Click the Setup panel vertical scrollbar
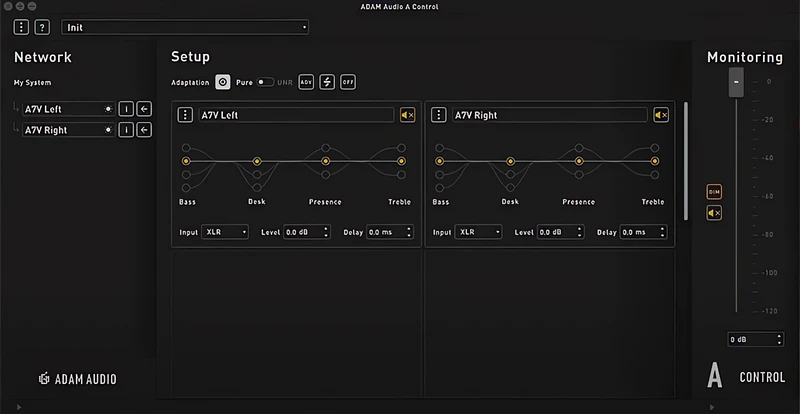This screenshot has height=414, width=800. coord(686,161)
